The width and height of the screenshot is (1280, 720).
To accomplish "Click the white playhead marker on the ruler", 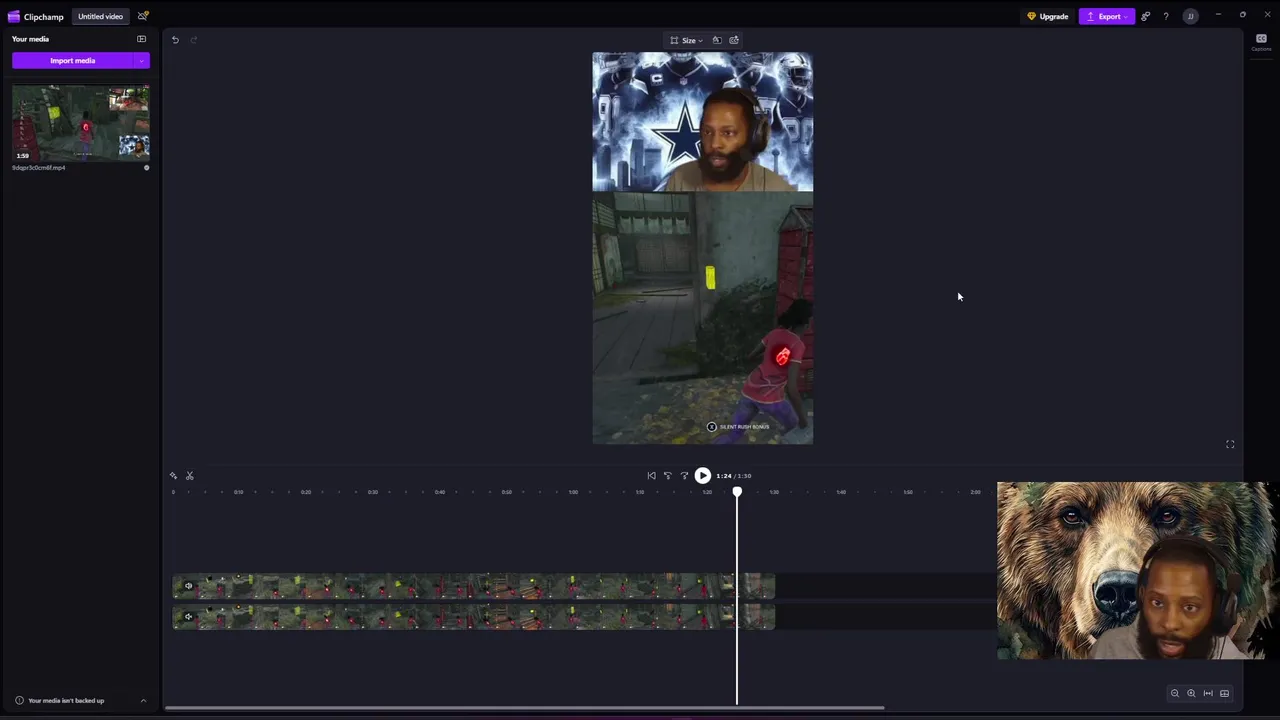I will pos(737,492).
